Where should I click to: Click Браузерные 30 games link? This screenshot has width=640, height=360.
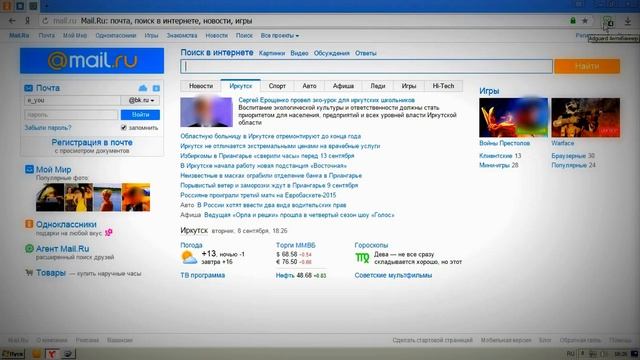click(573, 156)
